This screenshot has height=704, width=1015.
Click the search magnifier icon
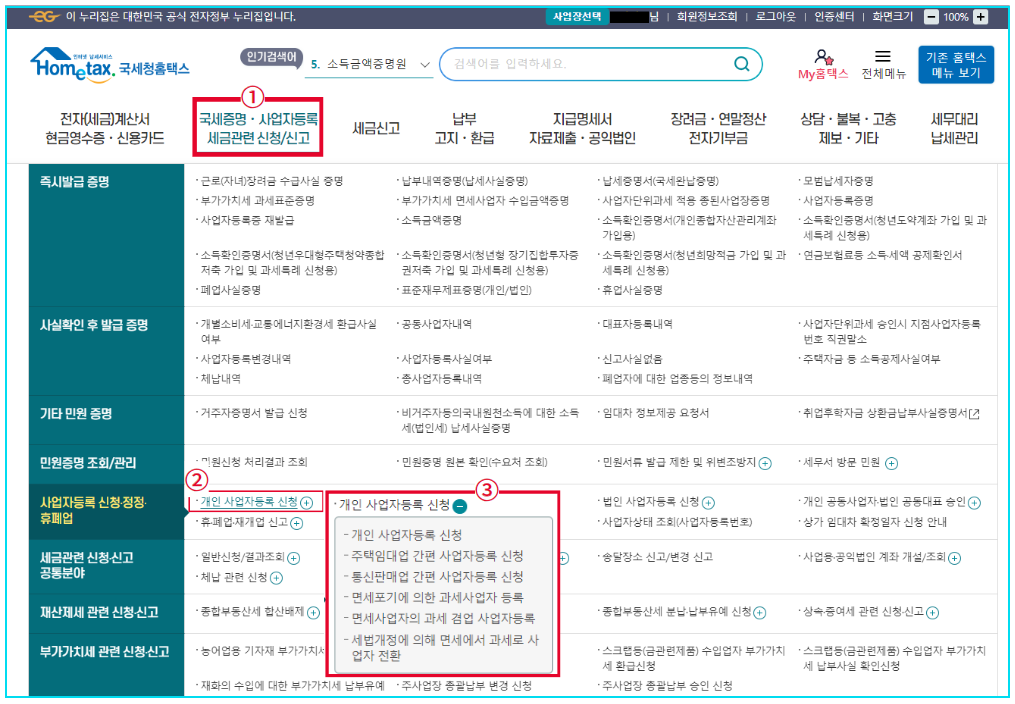741,62
